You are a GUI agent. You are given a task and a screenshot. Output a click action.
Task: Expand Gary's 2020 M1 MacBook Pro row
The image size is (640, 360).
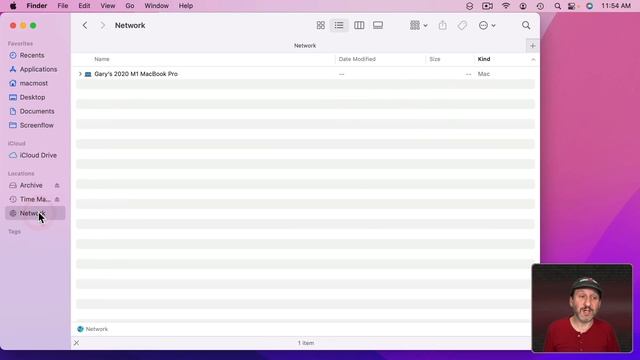click(80, 74)
